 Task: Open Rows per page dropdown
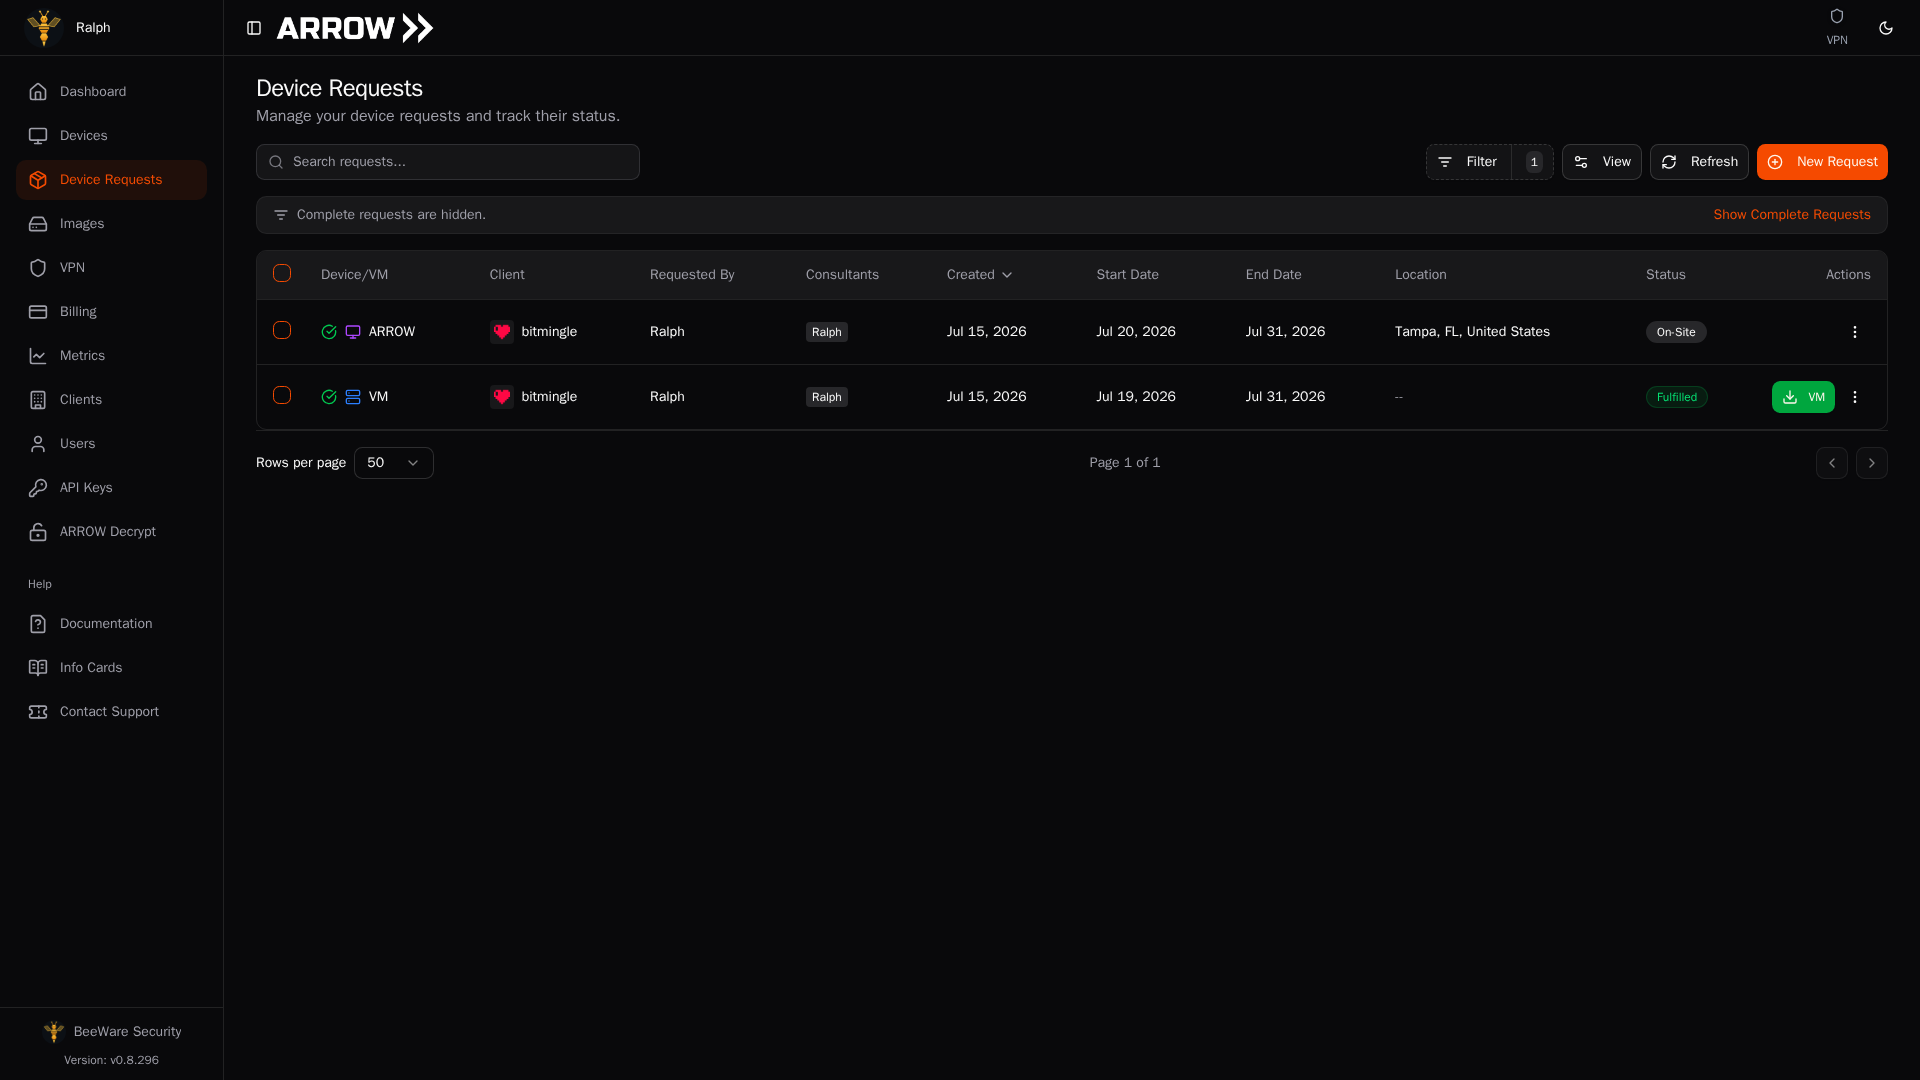click(394, 463)
